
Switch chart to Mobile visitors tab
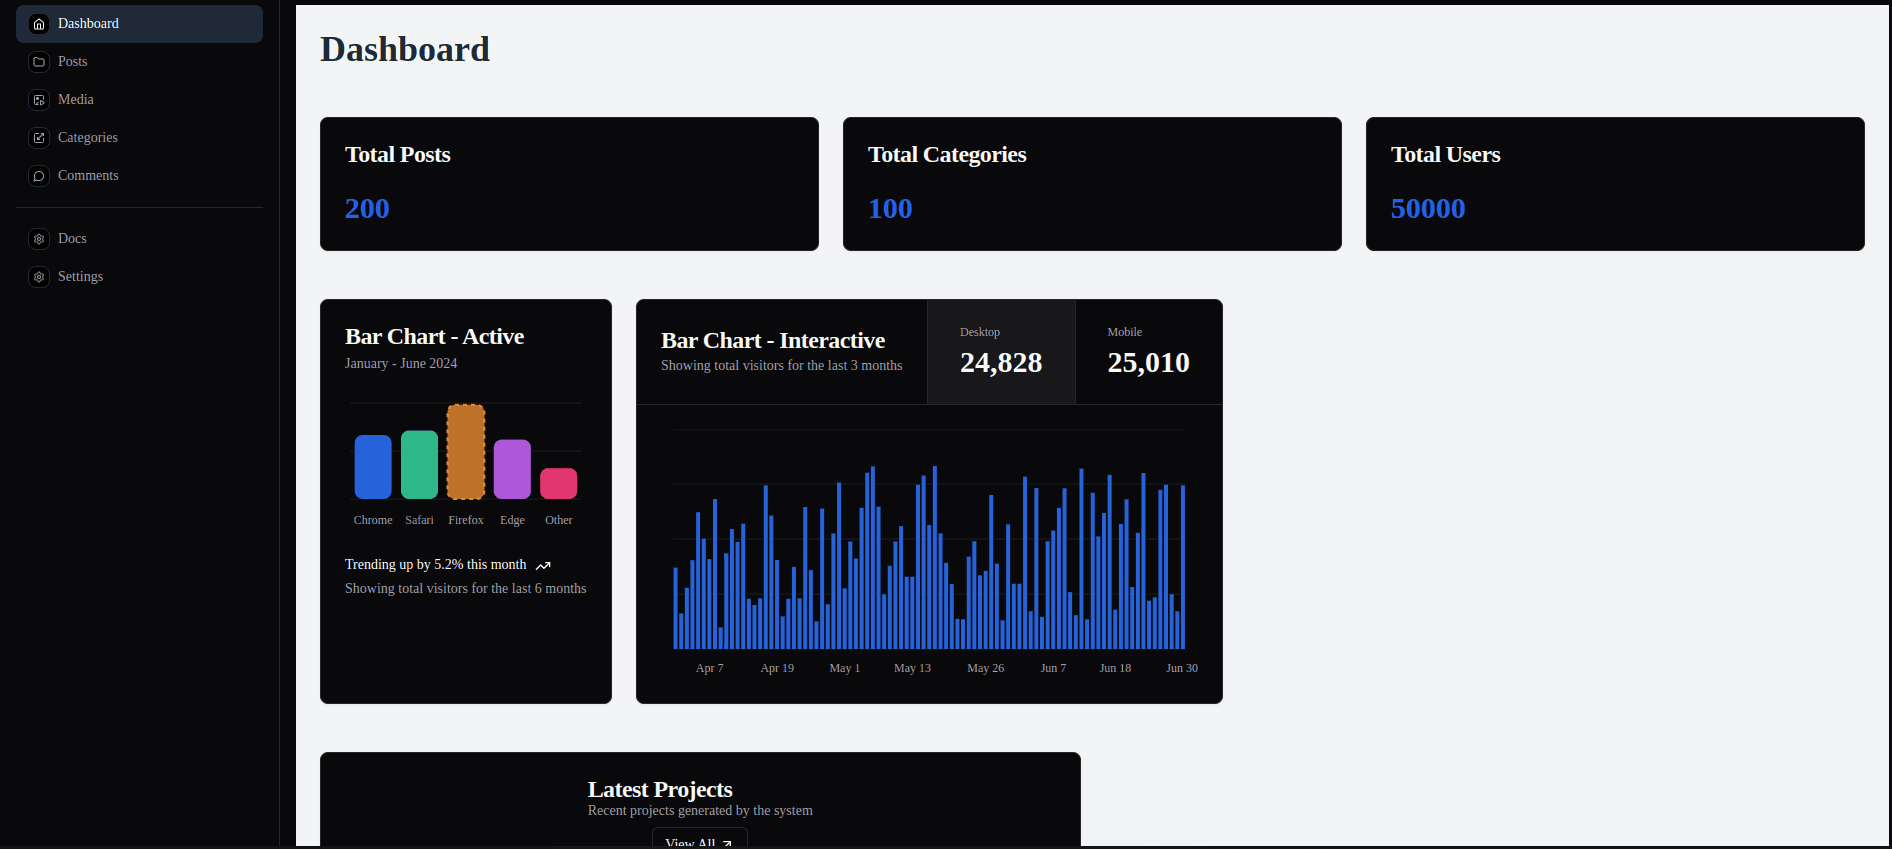[1148, 352]
